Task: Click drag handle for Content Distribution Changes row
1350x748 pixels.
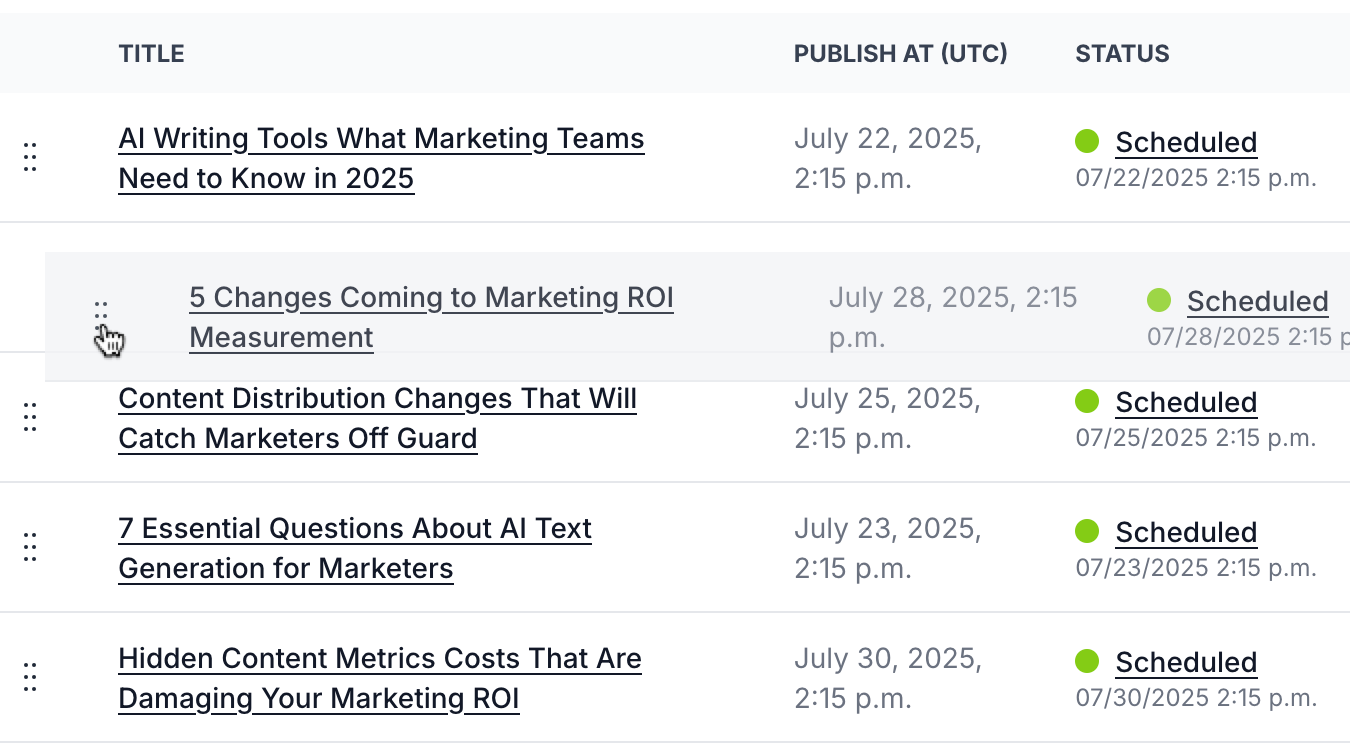Action: tap(30, 417)
